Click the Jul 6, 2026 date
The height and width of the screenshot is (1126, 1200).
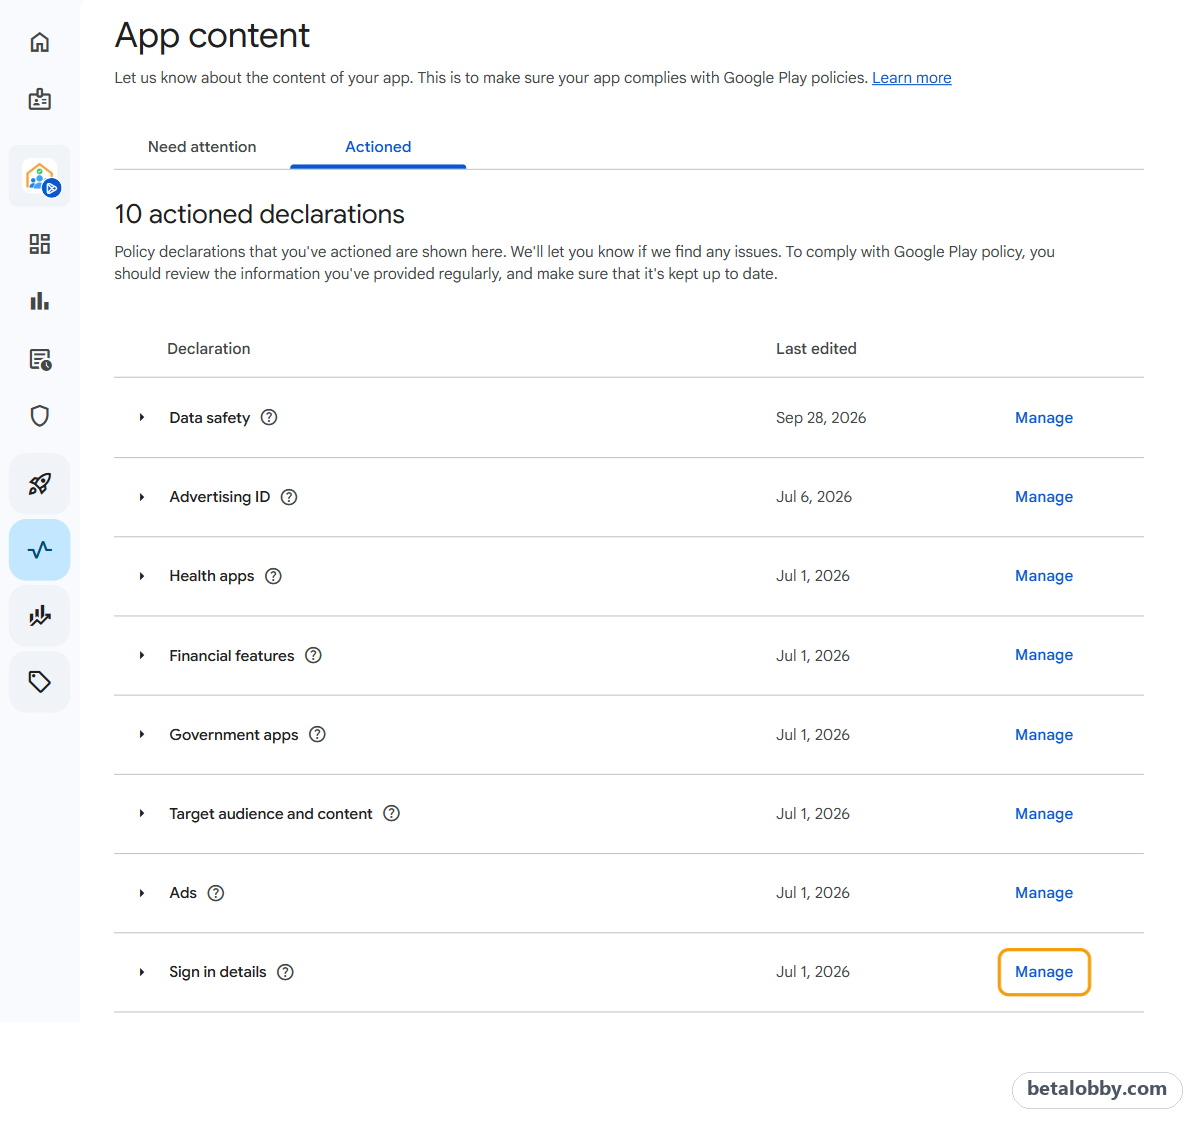pos(814,497)
